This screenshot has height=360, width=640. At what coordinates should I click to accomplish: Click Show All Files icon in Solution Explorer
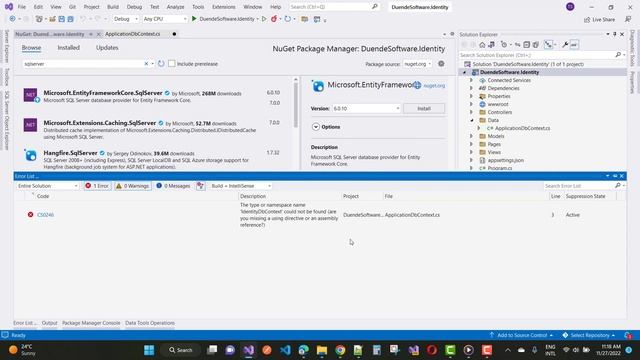click(536, 45)
